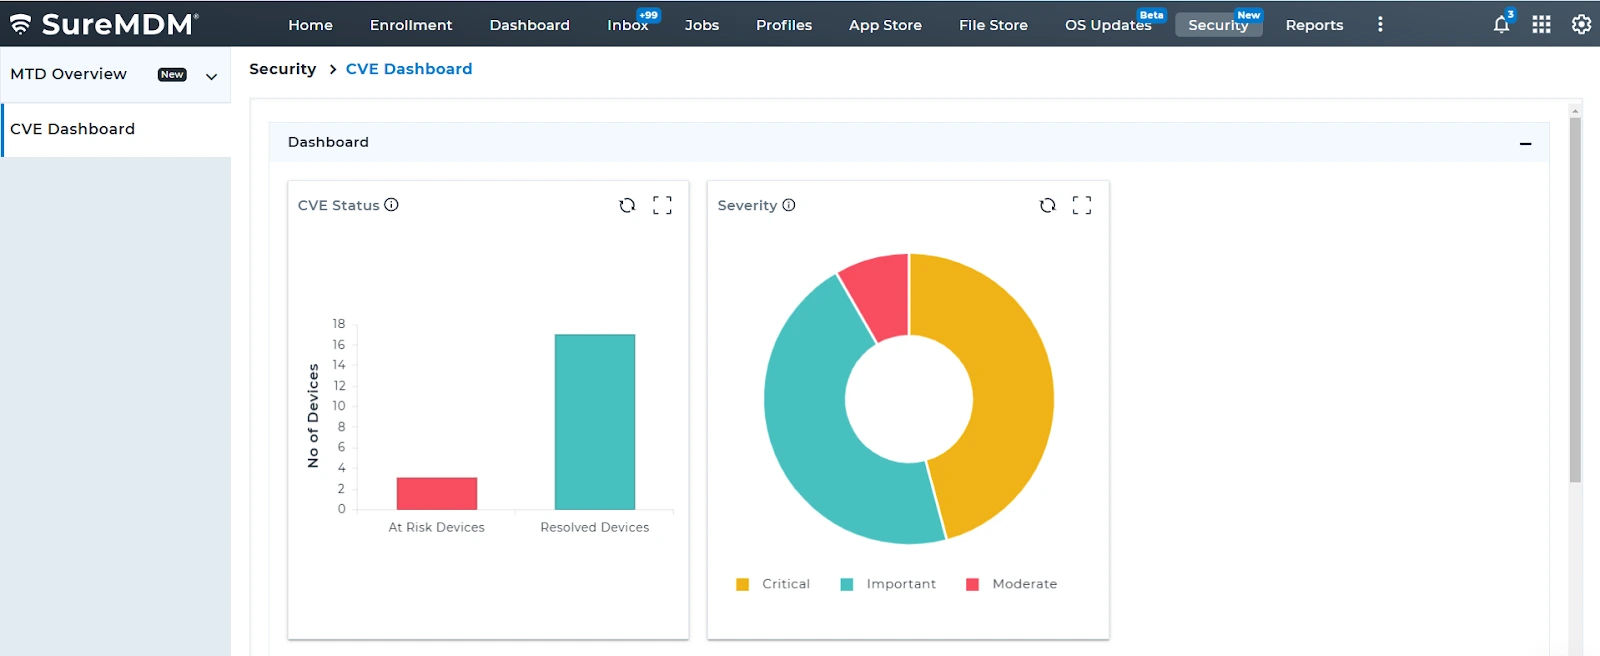Show Severity info tooltip icon
The width and height of the screenshot is (1600, 656).
click(789, 205)
